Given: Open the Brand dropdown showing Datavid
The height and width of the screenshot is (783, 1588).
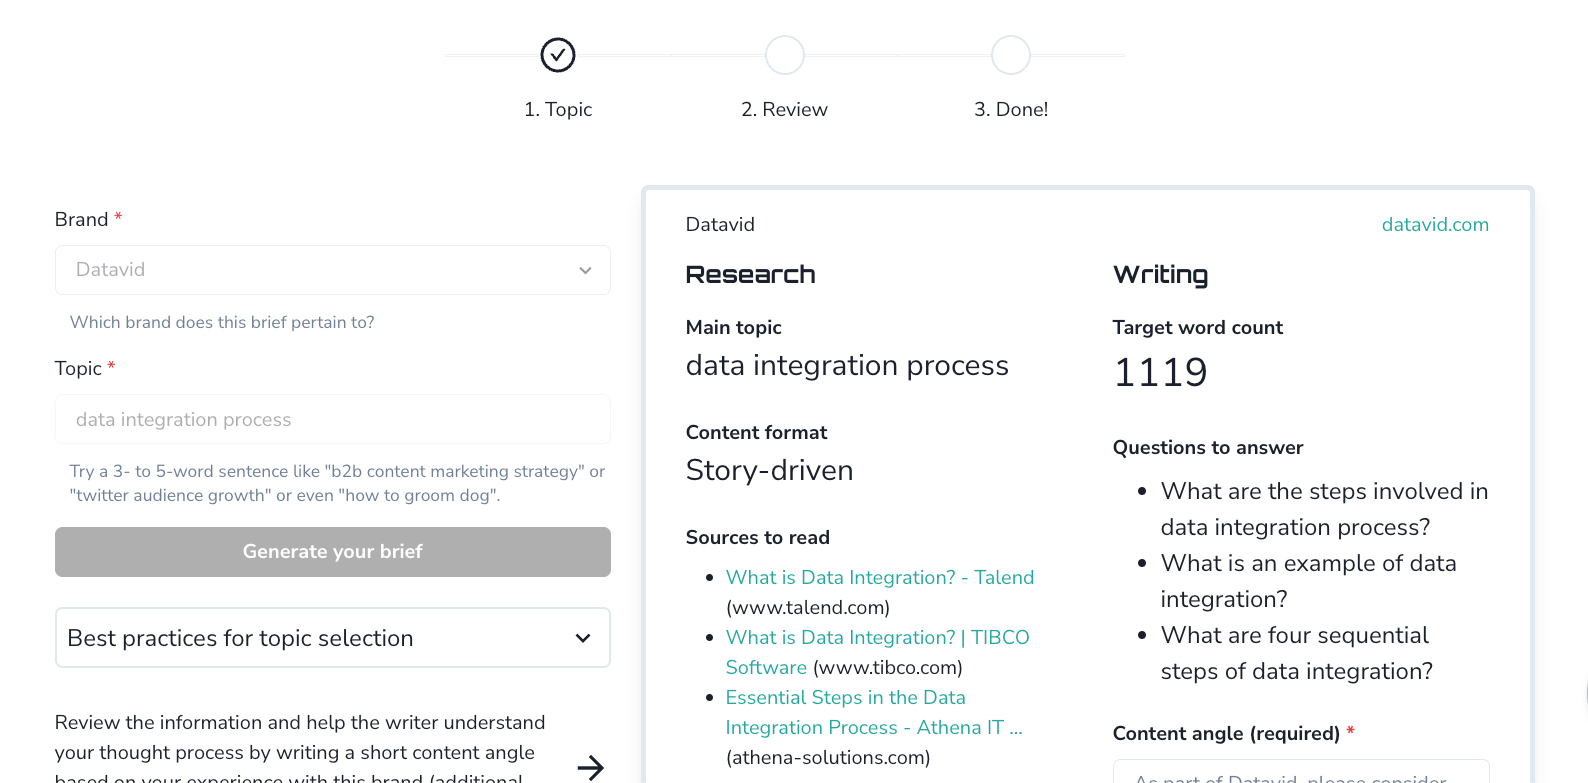Looking at the screenshot, I should click(333, 270).
